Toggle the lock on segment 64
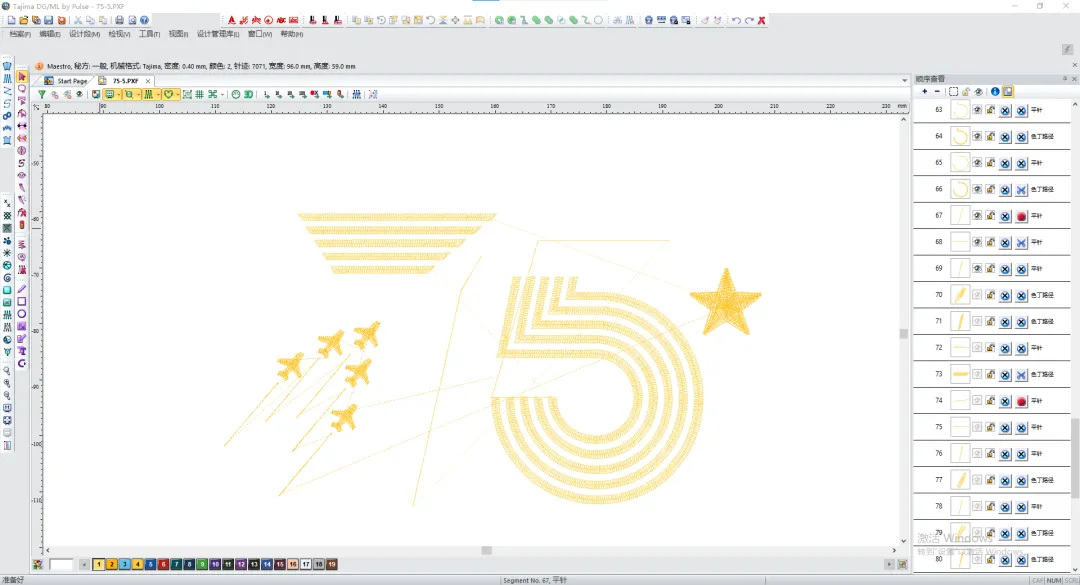The width and height of the screenshot is (1080, 585). 990,136
